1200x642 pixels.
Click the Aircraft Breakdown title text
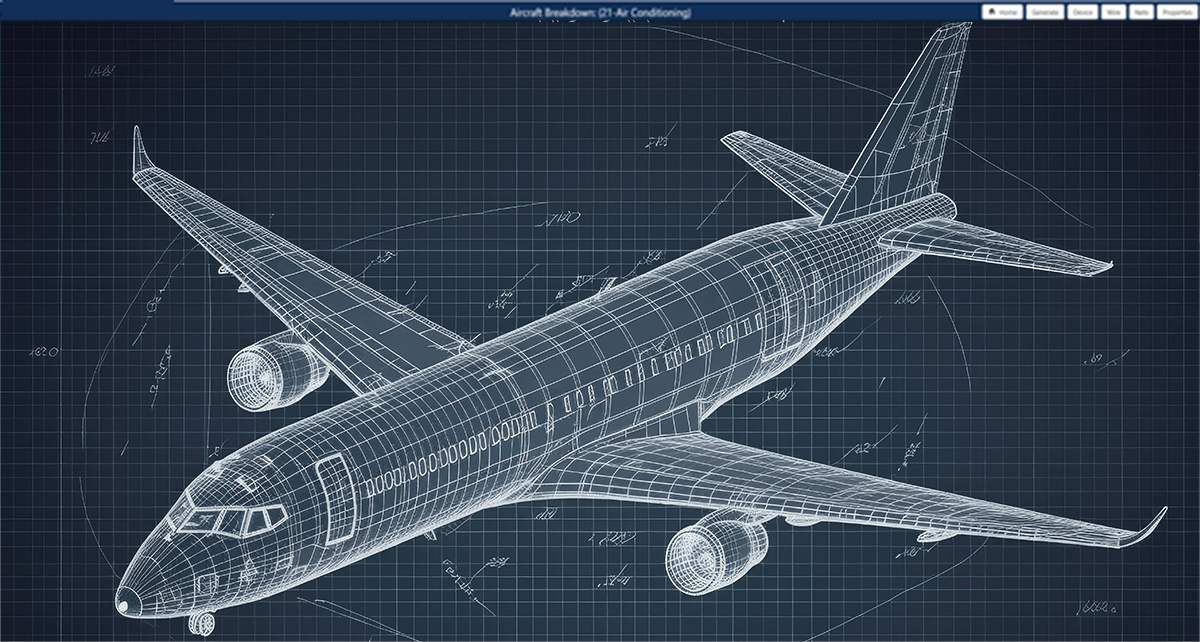point(599,12)
